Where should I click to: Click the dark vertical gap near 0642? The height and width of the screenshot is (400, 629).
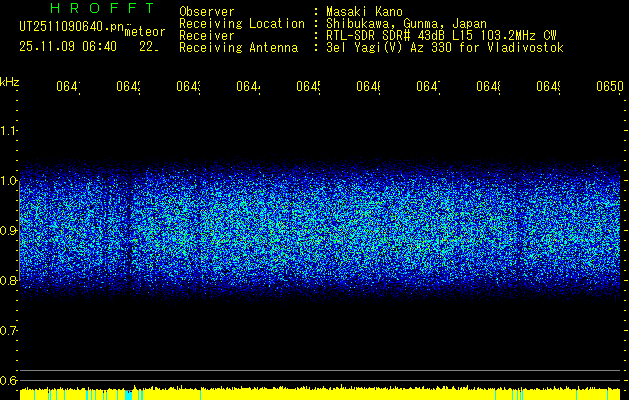[x=128, y=229]
